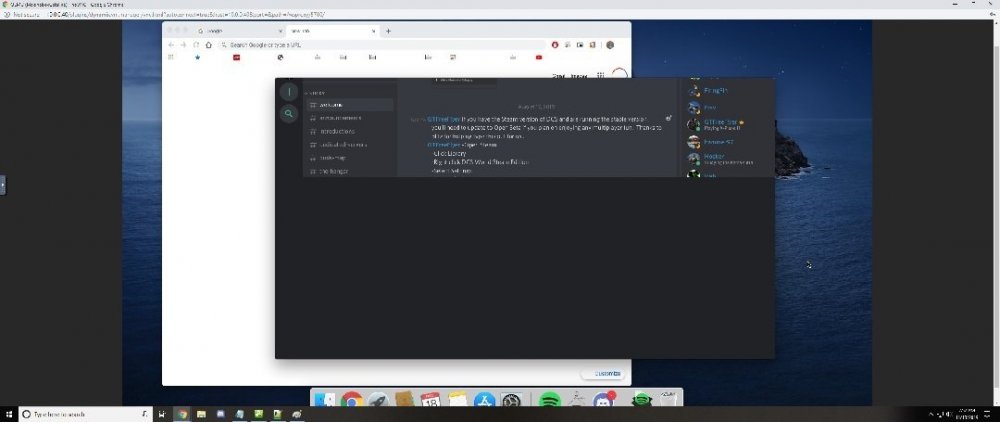Image resolution: width=1000 pixels, height=422 pixels.
Task: Open File Explorer on the Windows taskbar
Action: (x=201, y=414)
